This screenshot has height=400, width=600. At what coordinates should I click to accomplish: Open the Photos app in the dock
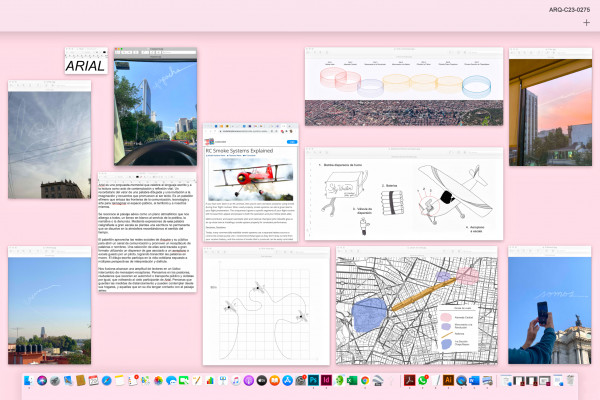pyautogui.click(x=158, y=380)
